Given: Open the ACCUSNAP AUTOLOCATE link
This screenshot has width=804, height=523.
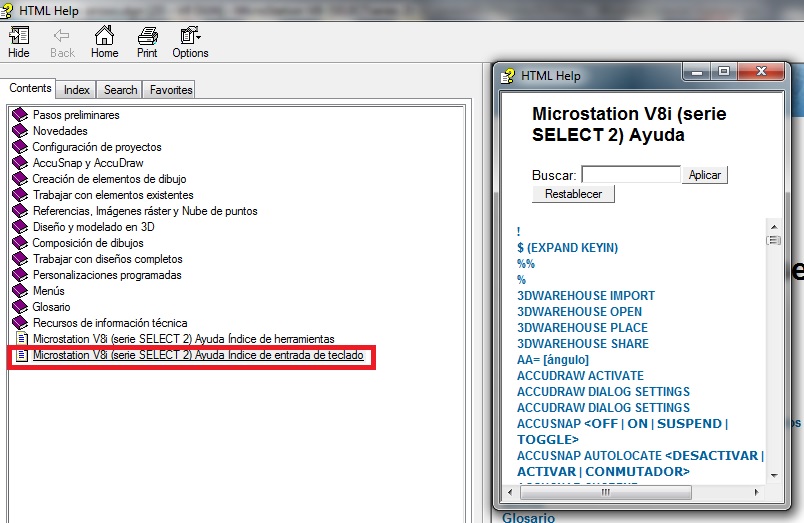Looking at the screenshot, I should (x=640, y=464).
